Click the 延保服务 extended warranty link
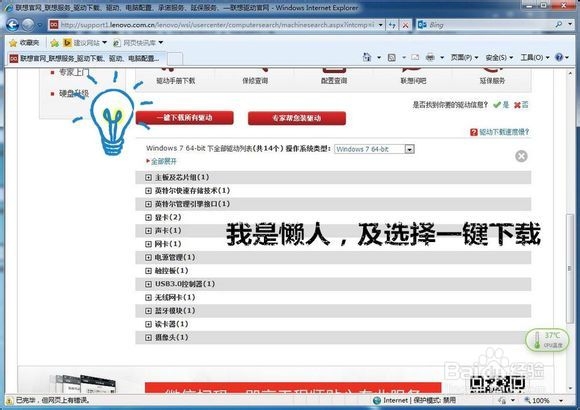This screenshot has width=580, height=410. tap(492, 81)
